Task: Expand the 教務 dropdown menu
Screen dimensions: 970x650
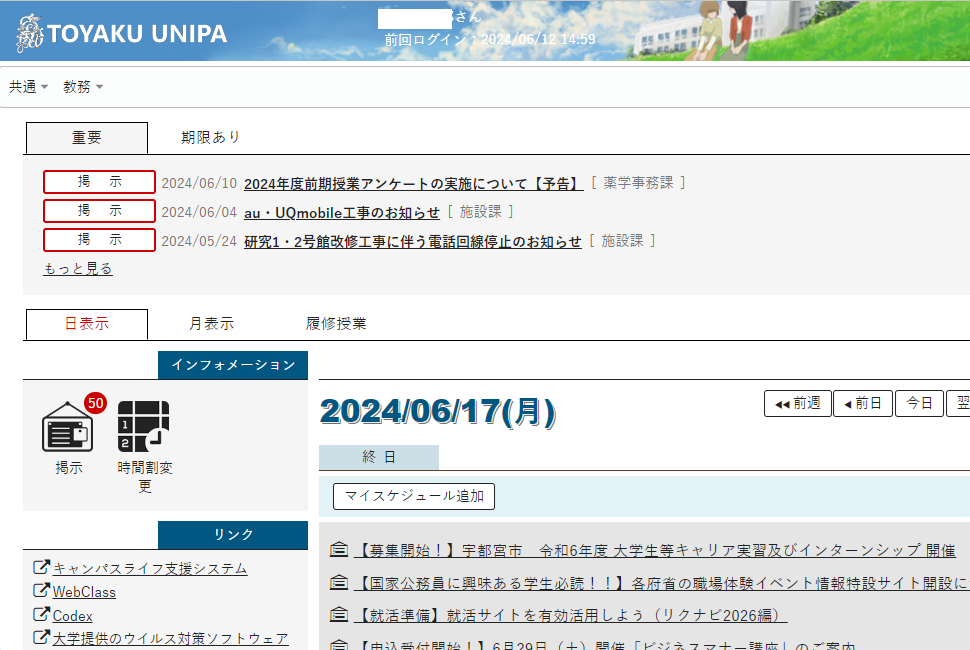Action: click(x=83, y=87)
